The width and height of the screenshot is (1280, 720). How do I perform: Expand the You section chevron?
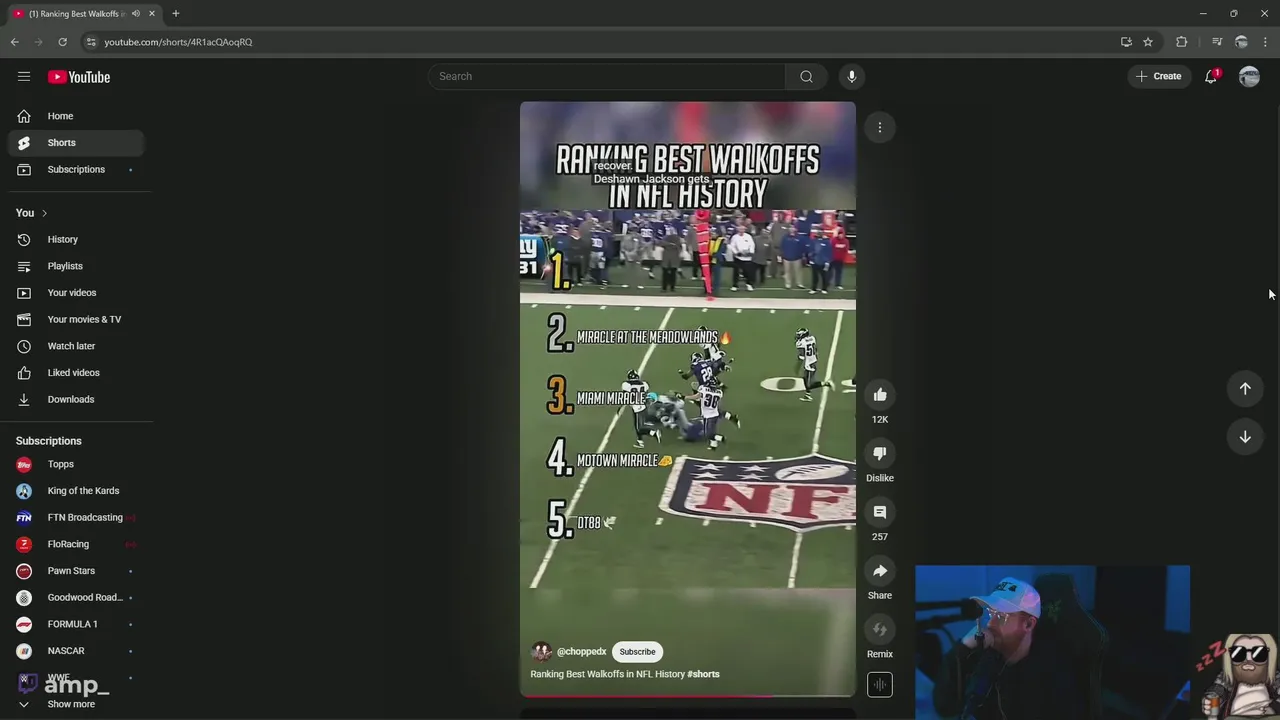pos(44,213)
